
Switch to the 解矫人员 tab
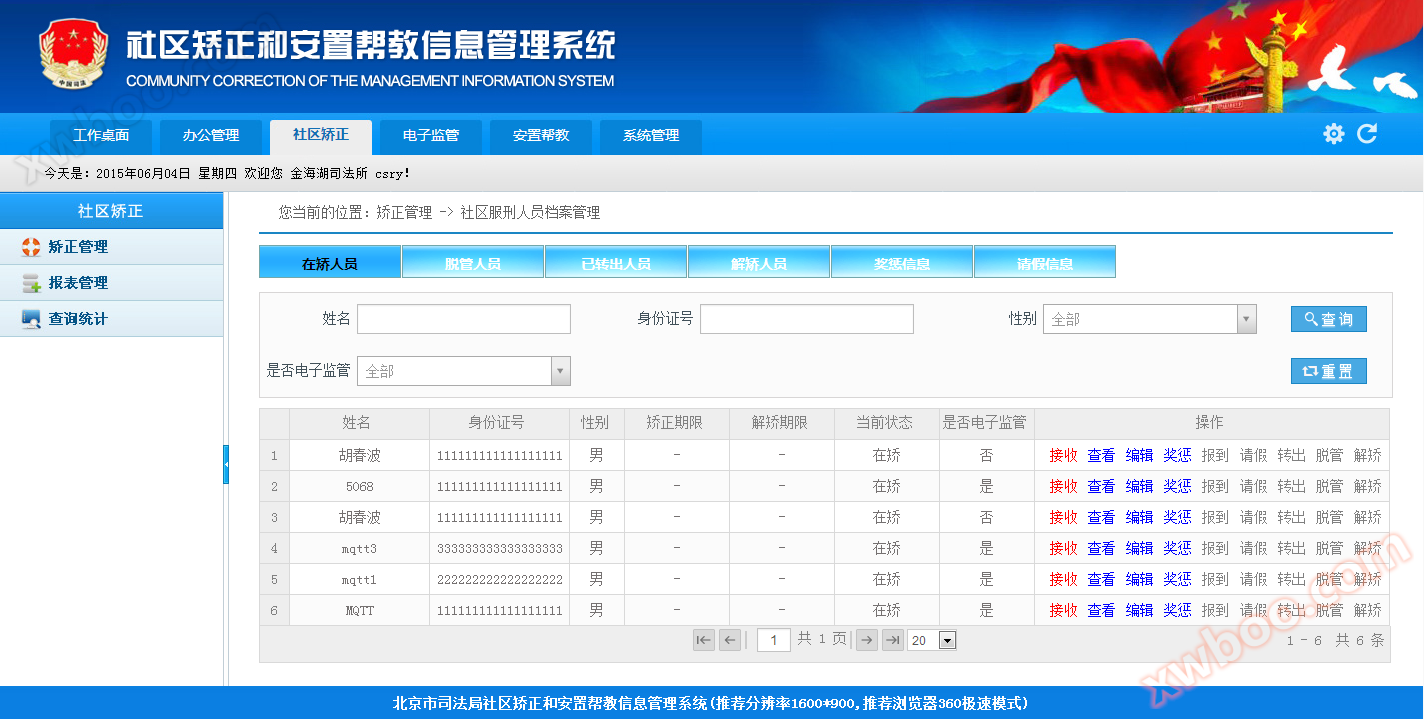759,263
